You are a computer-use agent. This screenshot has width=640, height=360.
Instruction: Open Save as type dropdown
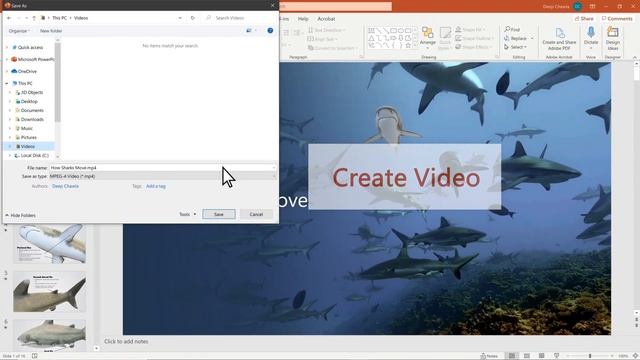(162, 176)
